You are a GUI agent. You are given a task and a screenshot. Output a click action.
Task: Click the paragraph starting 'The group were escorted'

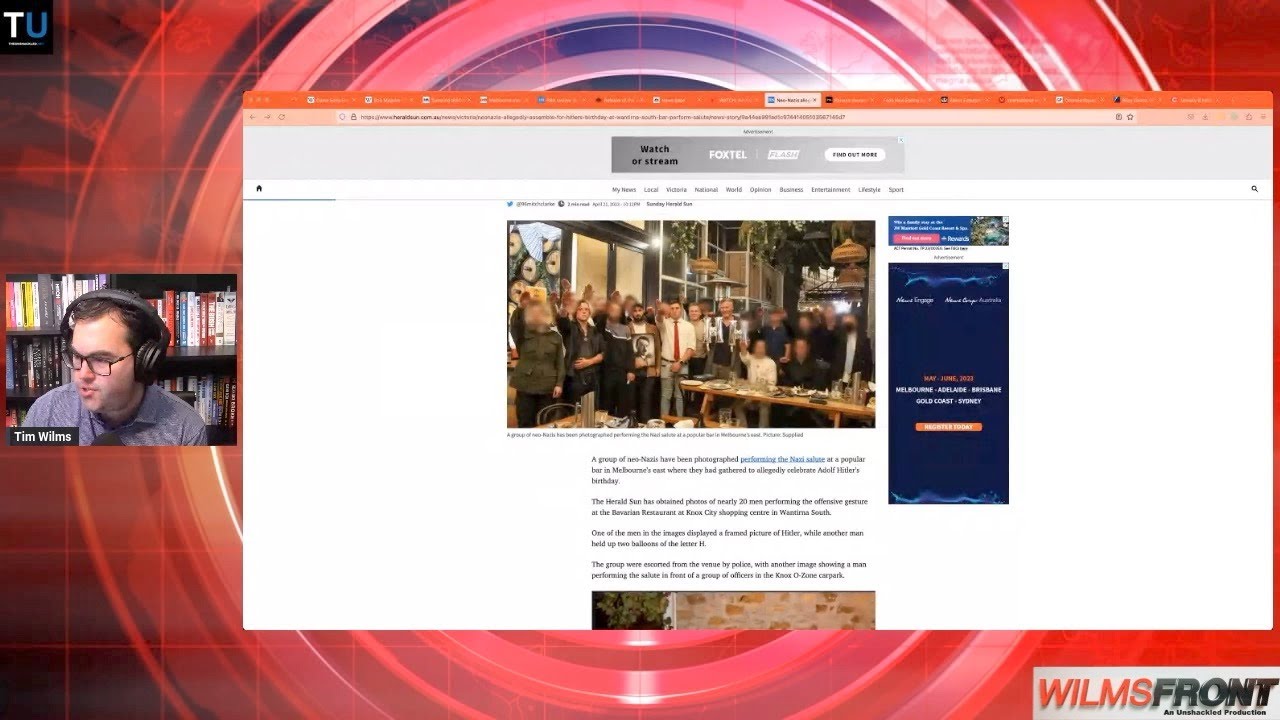click(x=728, y=570)
